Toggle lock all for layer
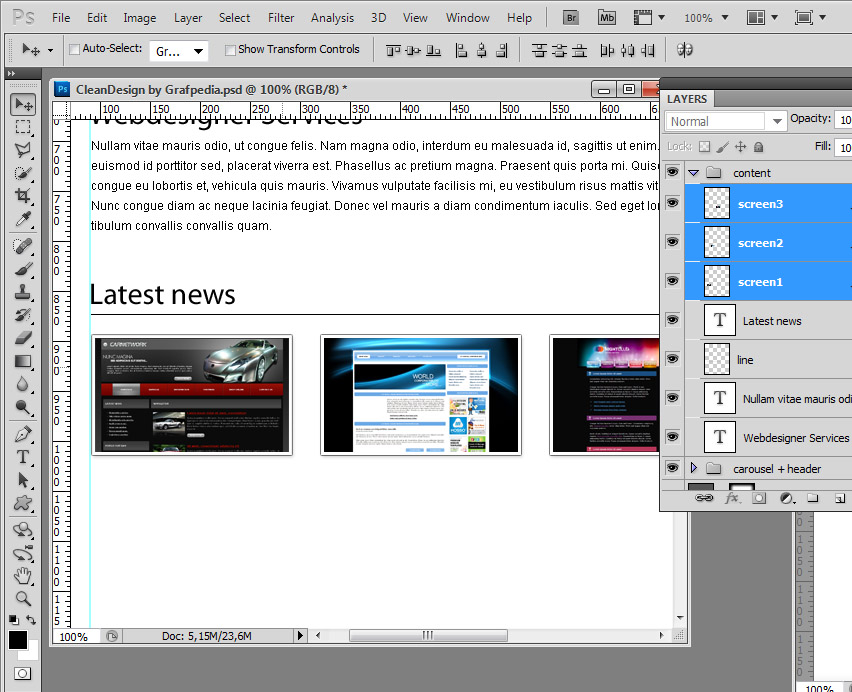Viewport: 852px width, 692px height. tap(759, 147)
